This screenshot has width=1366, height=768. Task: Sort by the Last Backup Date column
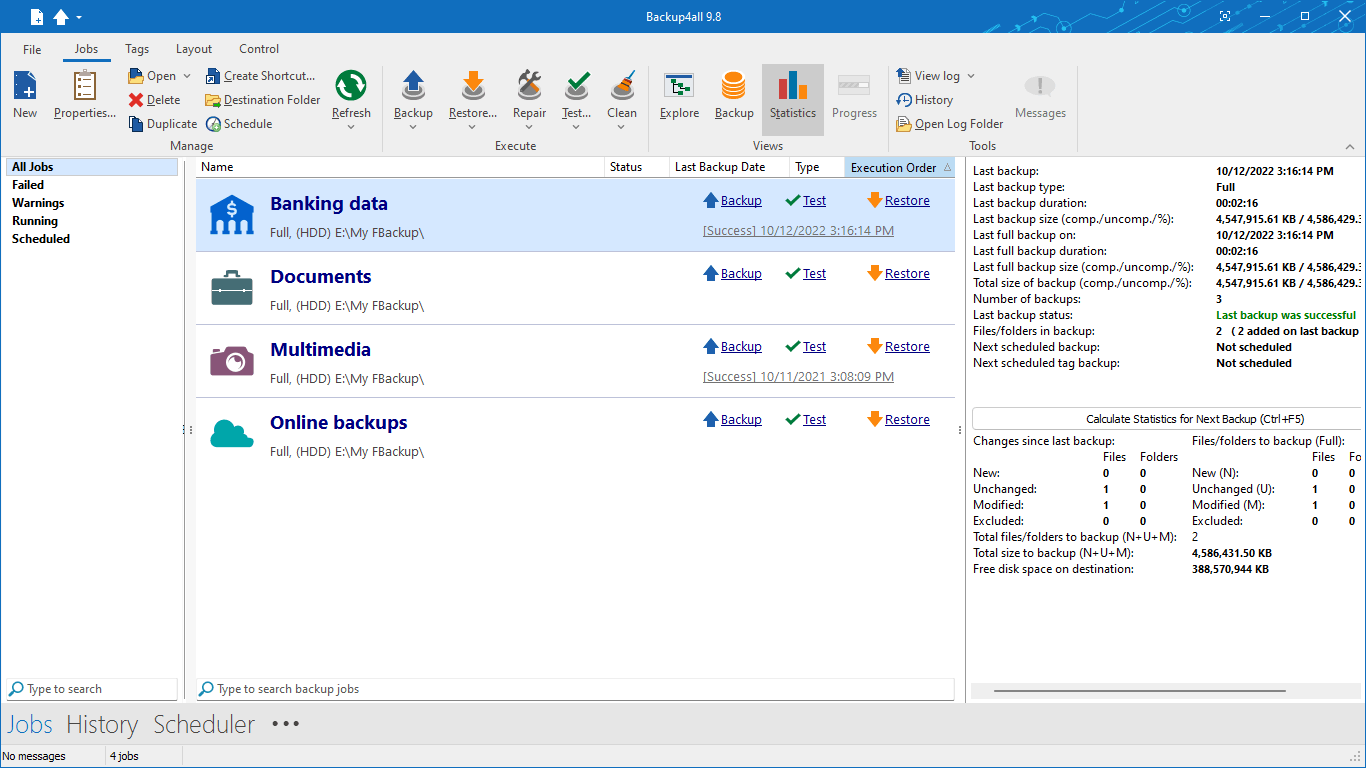pos(728,167)
